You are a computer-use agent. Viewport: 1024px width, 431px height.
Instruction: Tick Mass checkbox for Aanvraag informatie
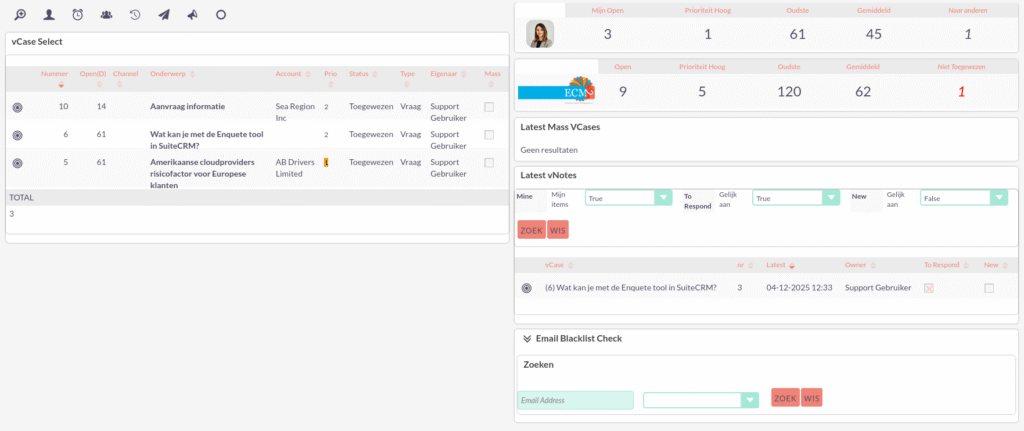click(x=489, y=106)
